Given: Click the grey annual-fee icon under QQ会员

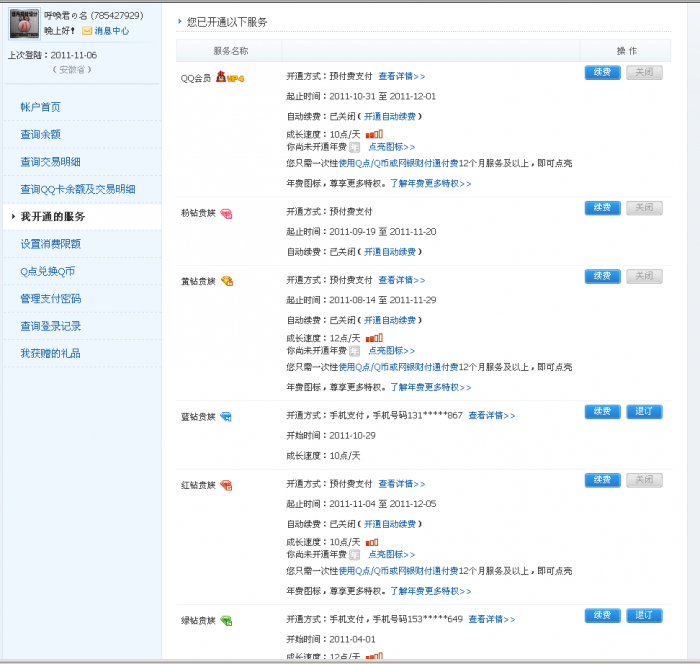Looking at the screenshot, I should [x=354, y=147].
